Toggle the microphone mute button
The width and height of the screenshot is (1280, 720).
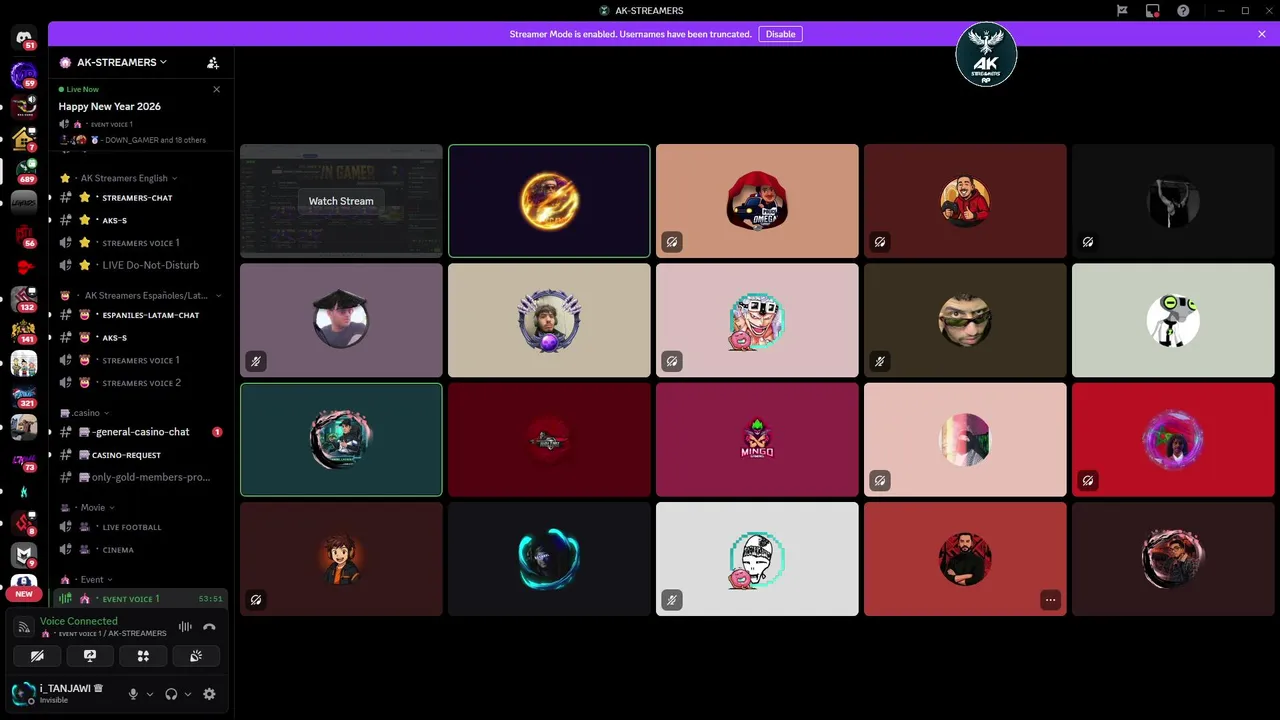tap(133, 694)
